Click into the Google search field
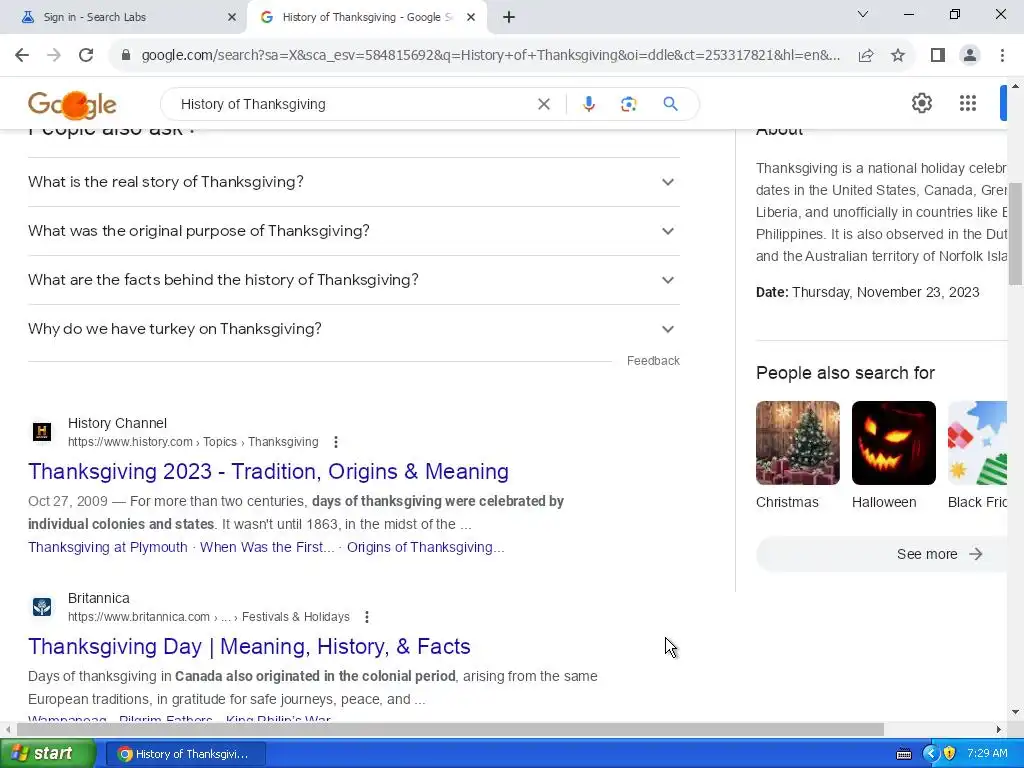Screen dimensions: 1024x768 pos(353,104)
